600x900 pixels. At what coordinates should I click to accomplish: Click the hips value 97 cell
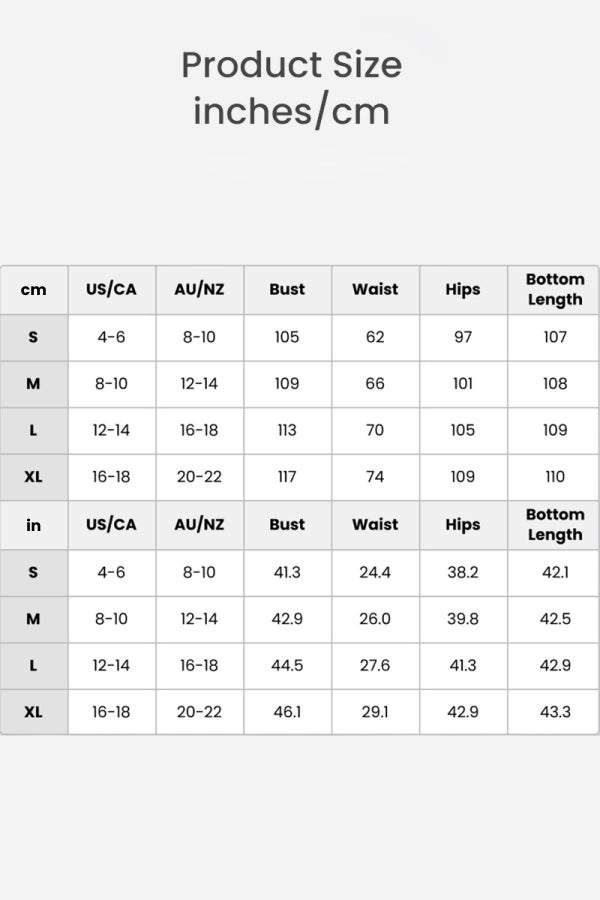point(463,337)
